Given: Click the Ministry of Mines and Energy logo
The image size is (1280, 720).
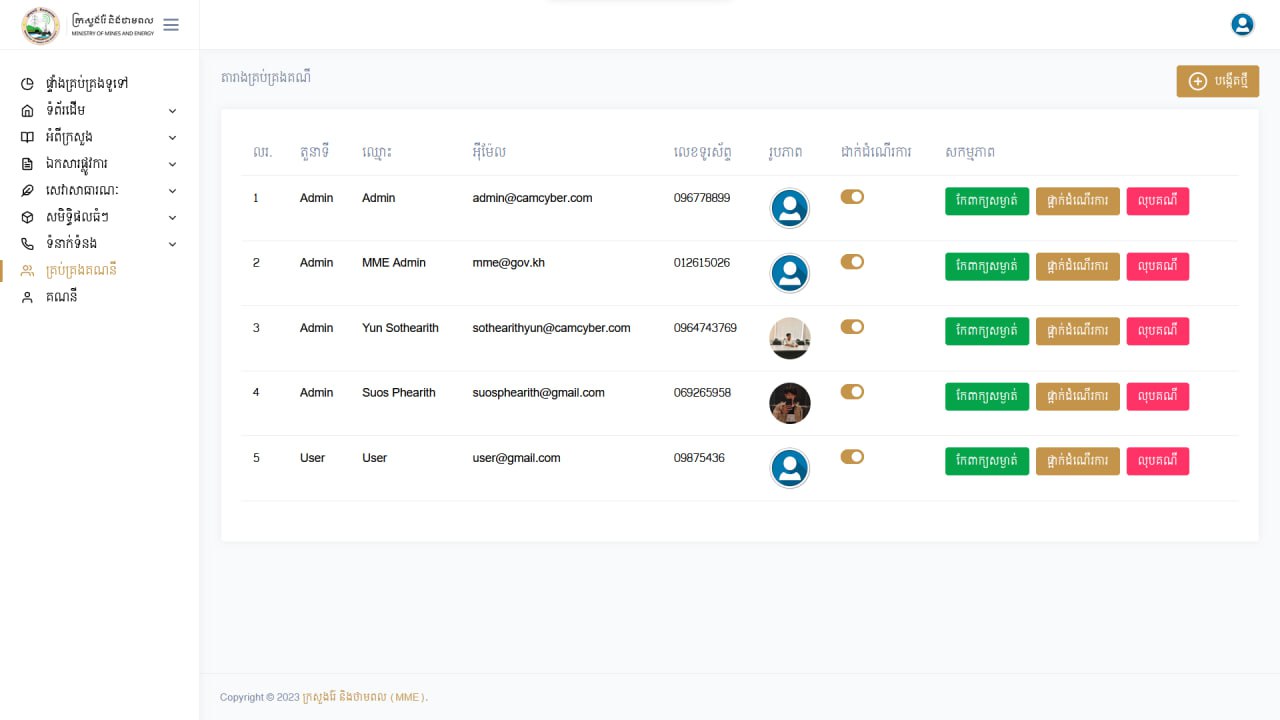Looking at the screenshot, I should pos(41,25).
